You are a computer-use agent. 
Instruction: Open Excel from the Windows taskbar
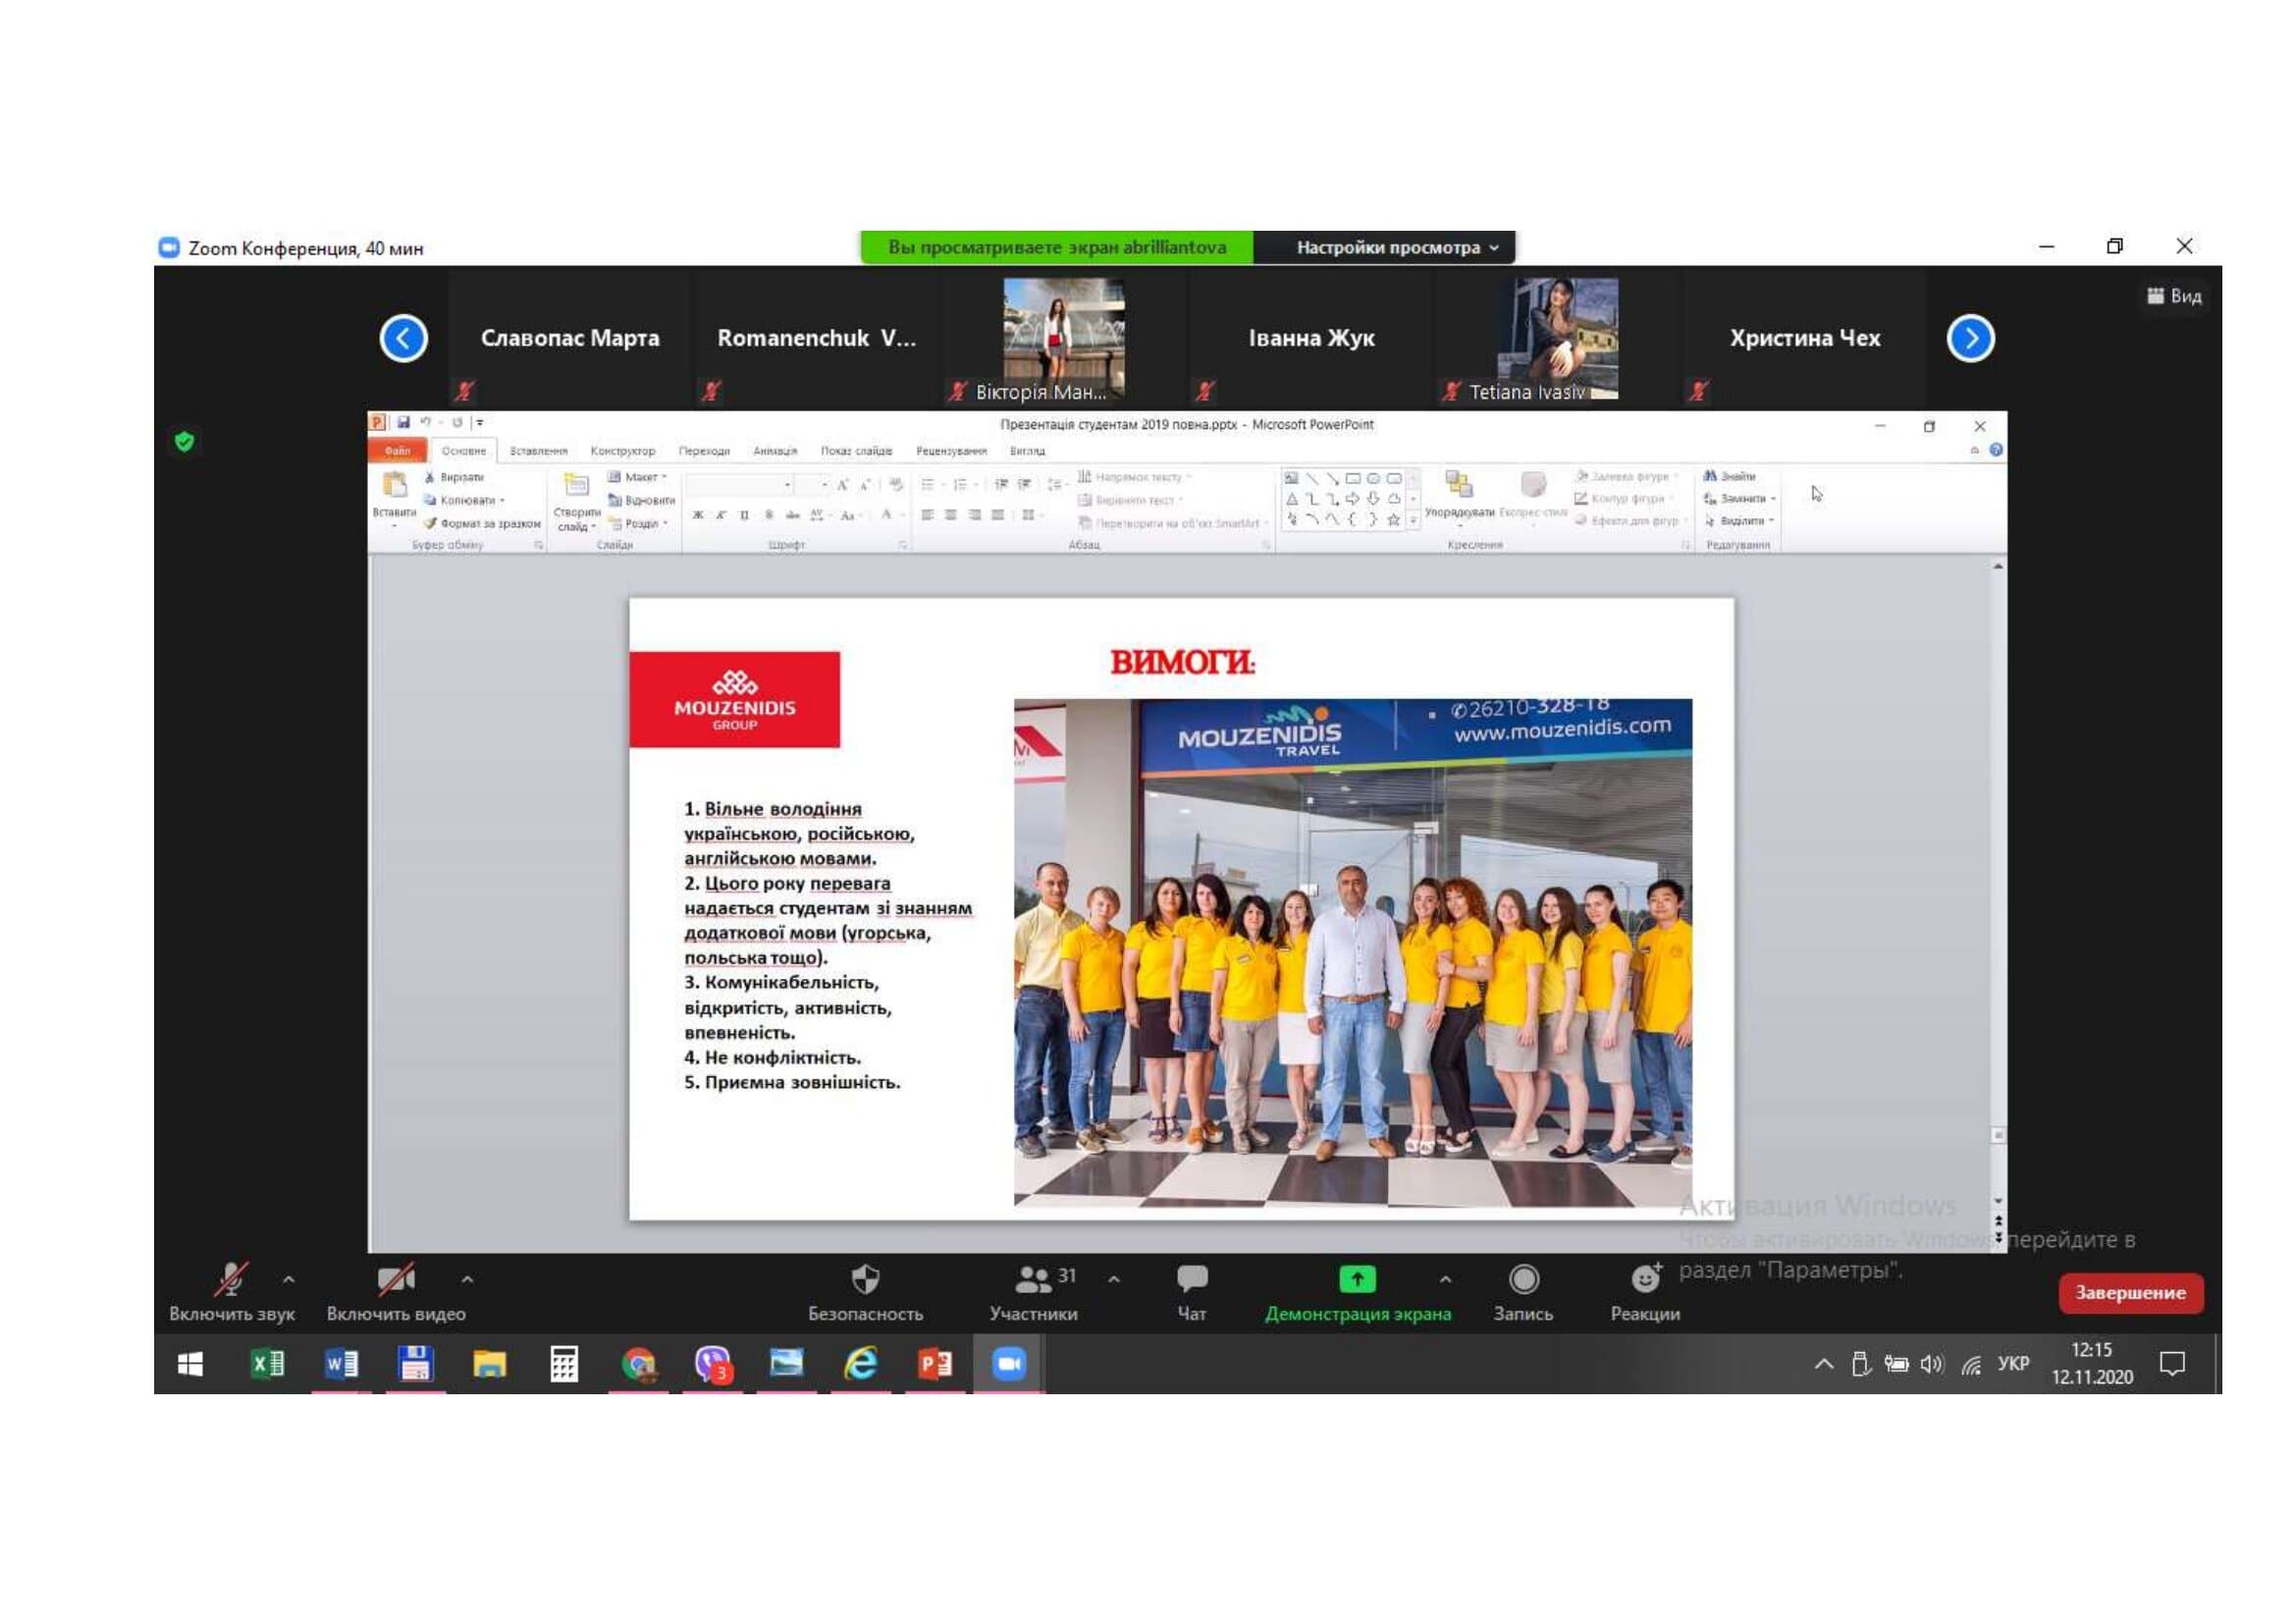click(x=267, y=1364)
